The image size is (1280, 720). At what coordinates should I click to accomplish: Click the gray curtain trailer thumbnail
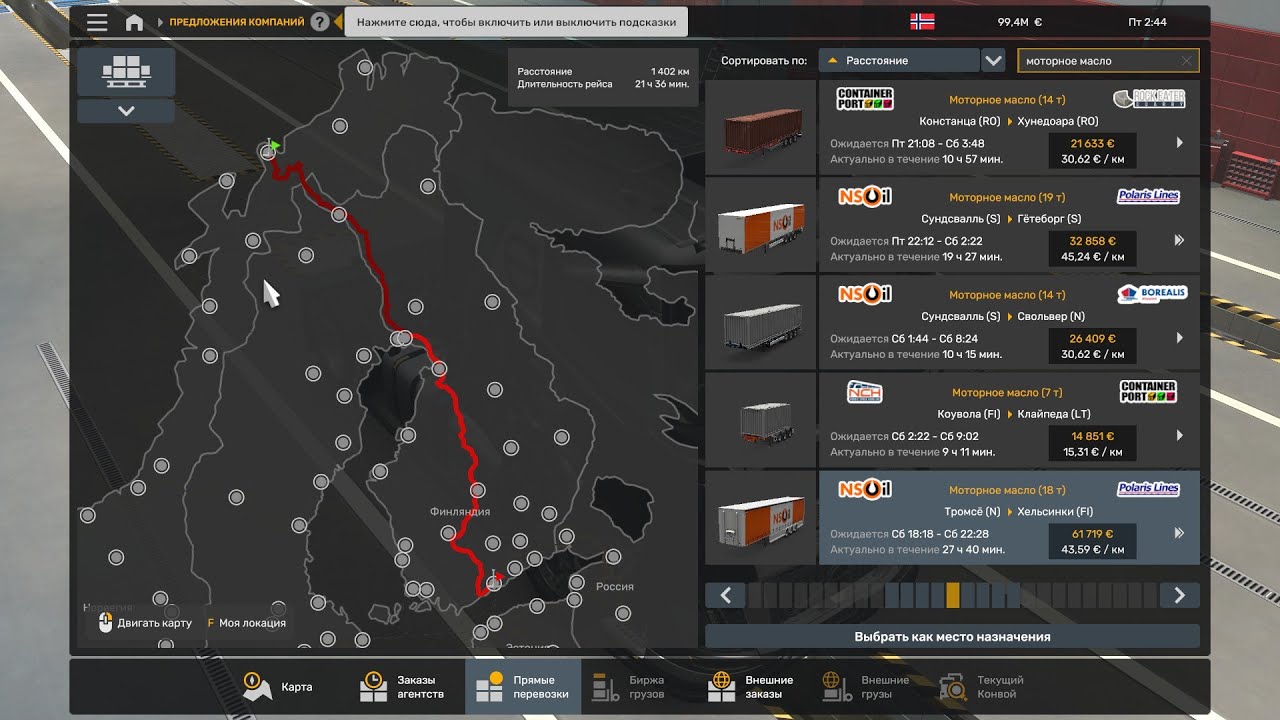(760, 322)
